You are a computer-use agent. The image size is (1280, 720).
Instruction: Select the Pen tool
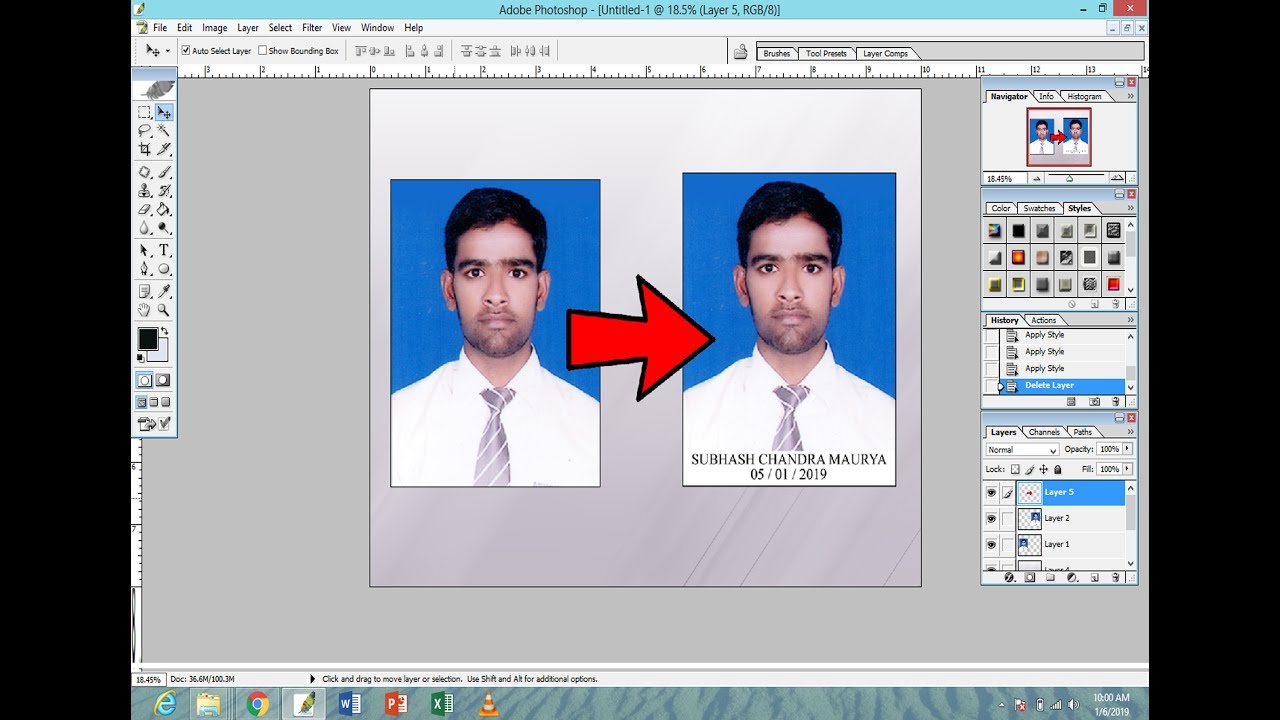tap(145, 269)
